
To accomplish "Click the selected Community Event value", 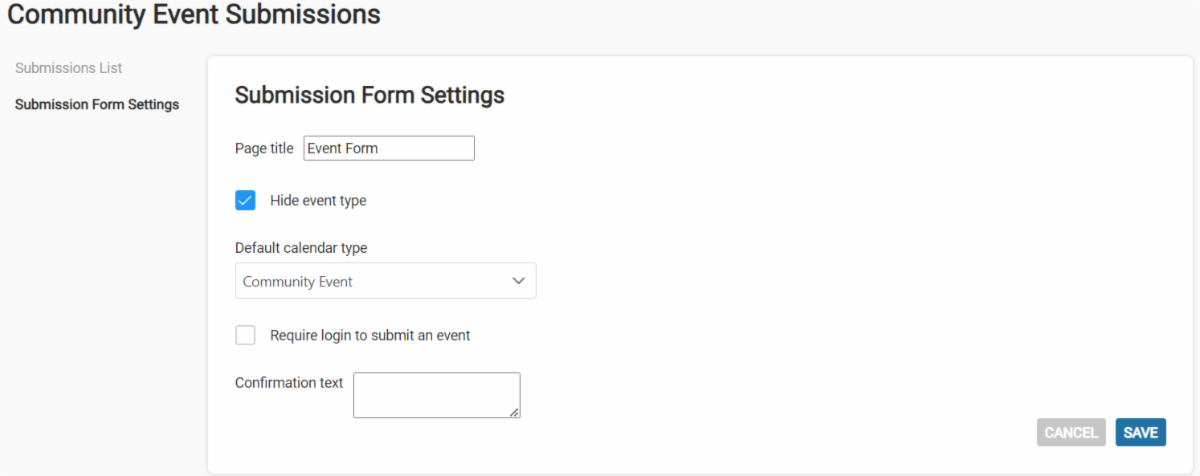I will (x=298, y=282).
